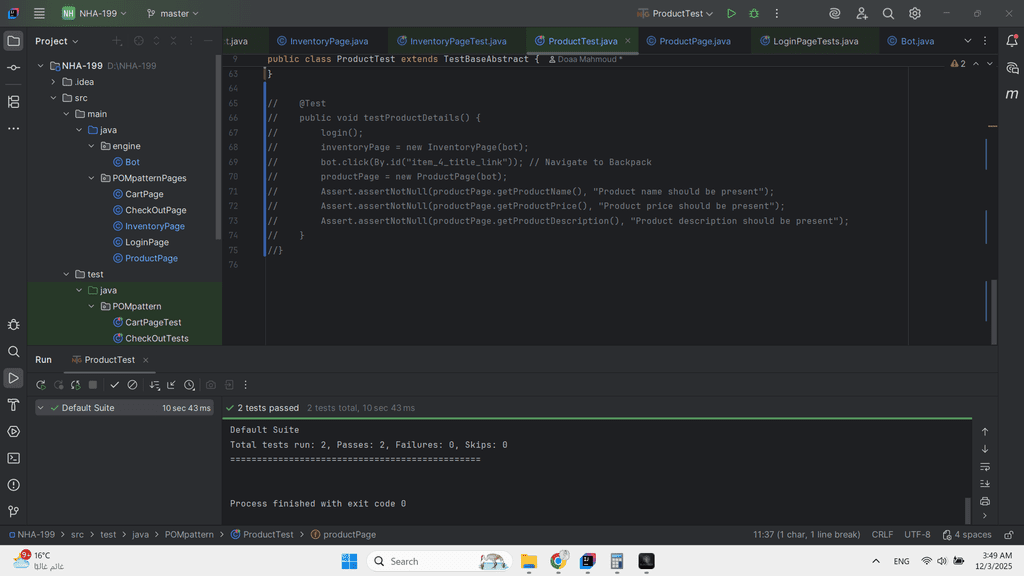This screenshot has height=576, width=1024.
Task: Click the Search Everywhere magnifier icon
Action: 888,14
